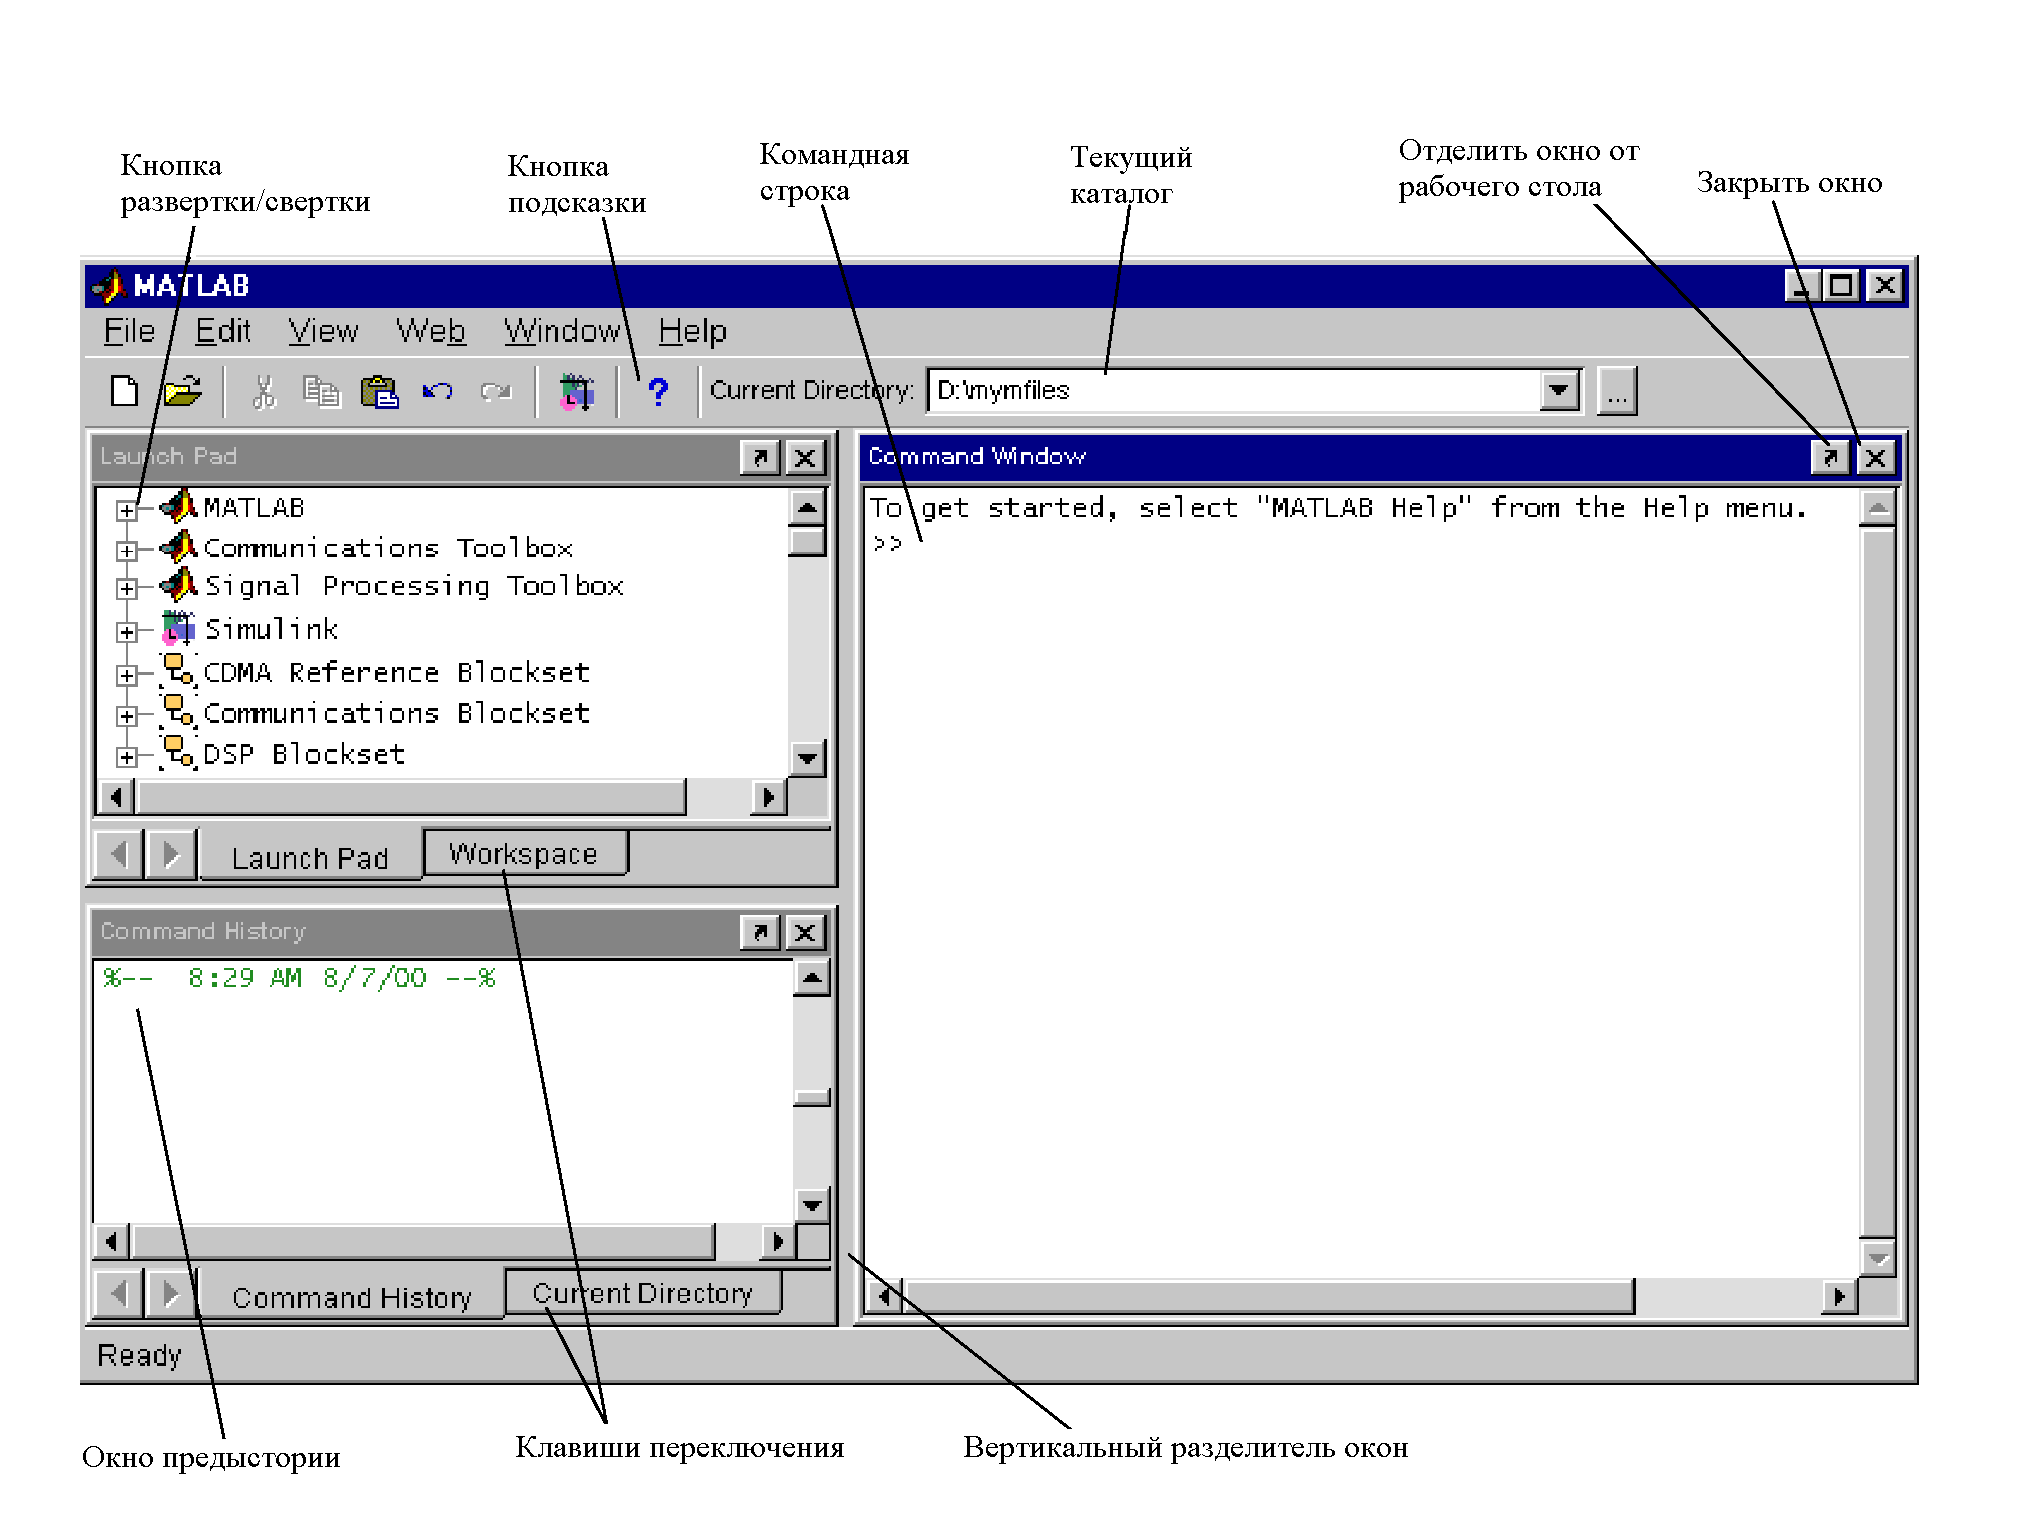
Task: Open Simulink from the toolbar icon
Action: [577, 392]
